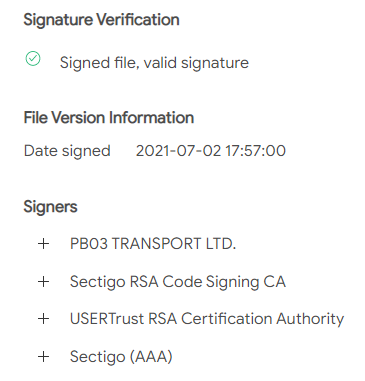Click the 'Signed file, valid signature' text
Image resolution: width=365 pixels, height=381 pixels.
coord(154,63)
